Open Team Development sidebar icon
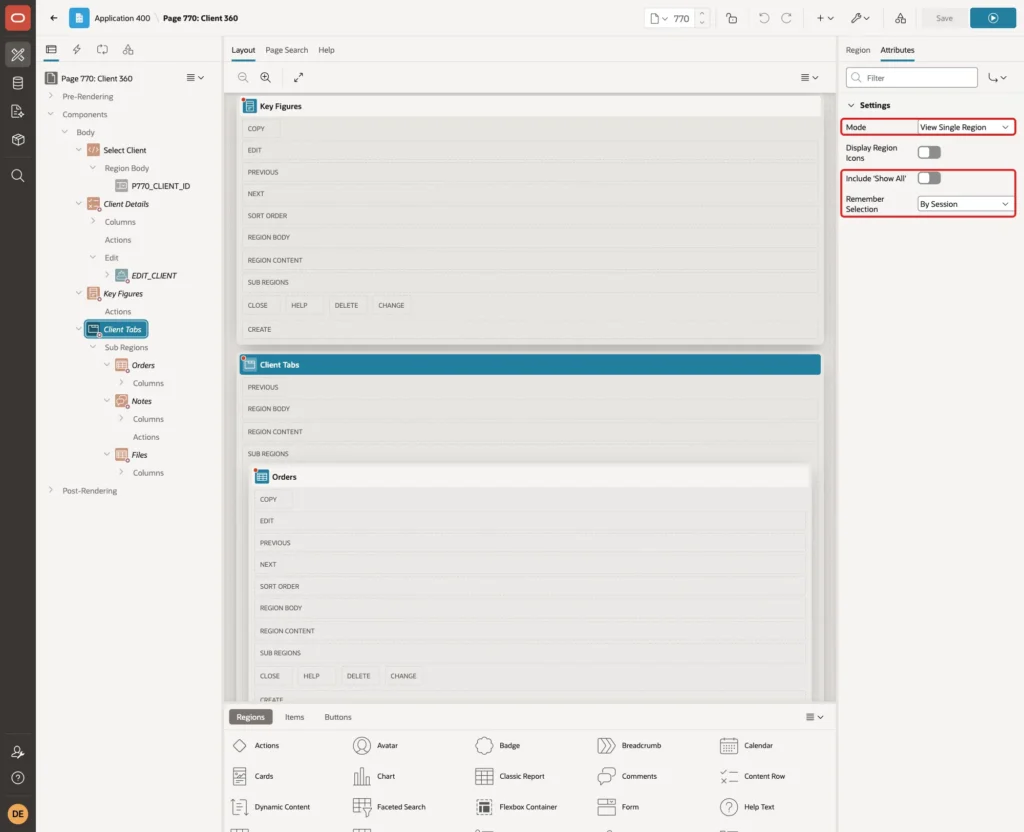This screenshot has width=1024, height=832. [18, 111]
